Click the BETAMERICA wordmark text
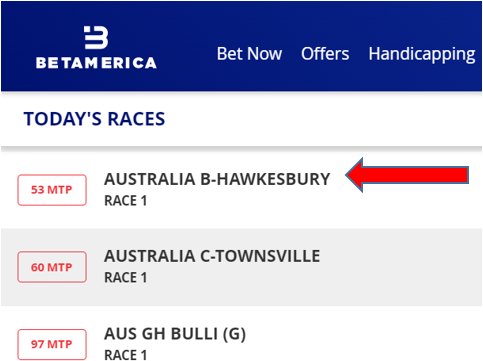The image size is (483, 361). point(96,63)
